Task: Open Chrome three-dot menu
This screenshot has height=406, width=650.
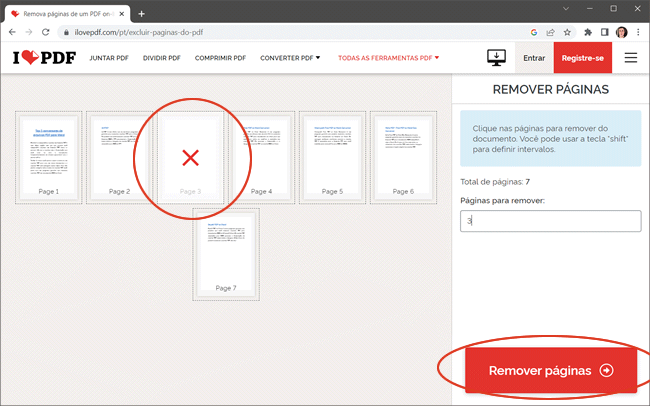Action: [638, 32]
